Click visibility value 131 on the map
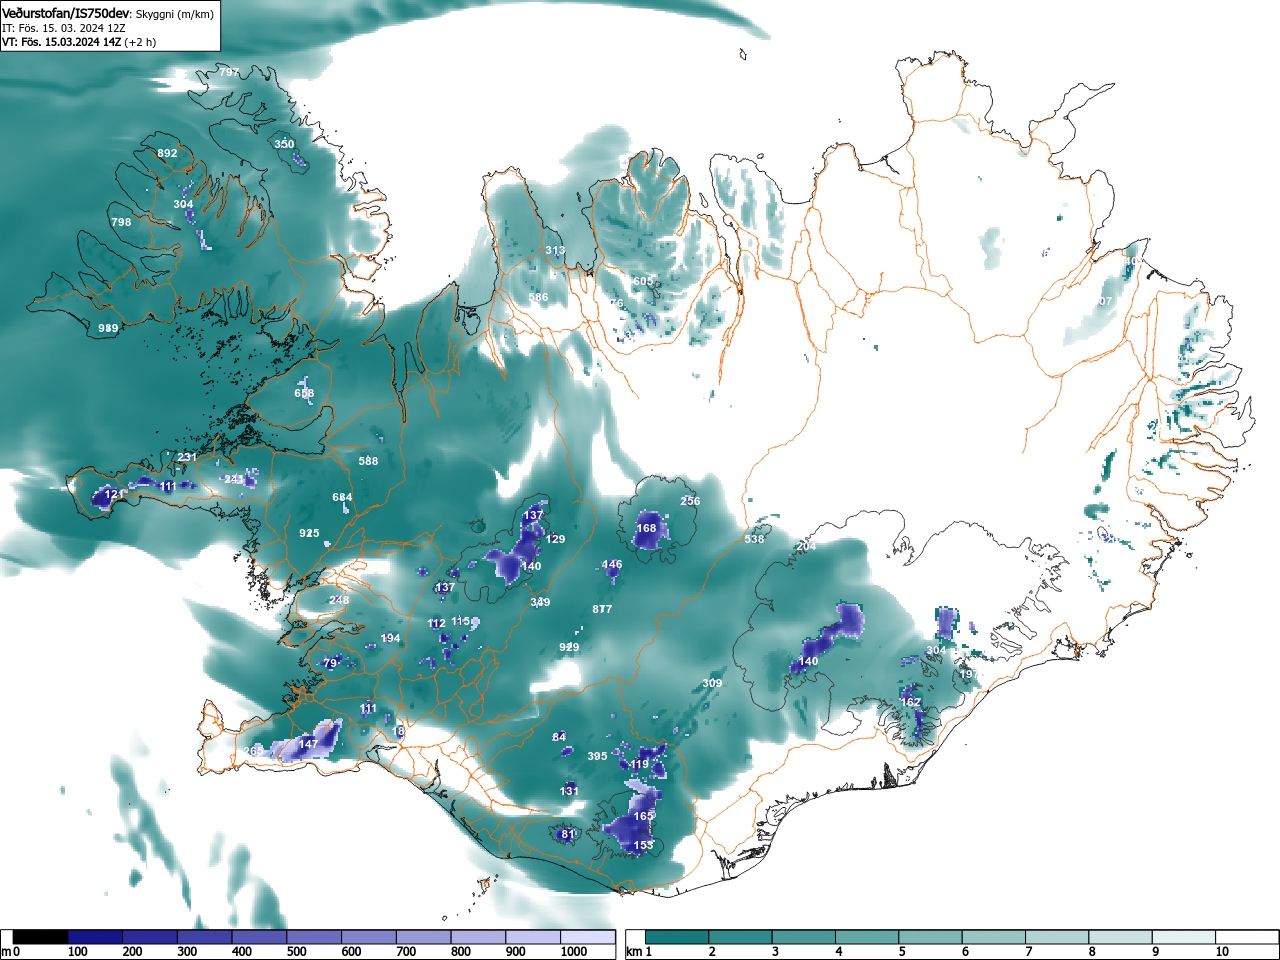The width and height of the screenshot is (1280, 960). tap(569, 791)
